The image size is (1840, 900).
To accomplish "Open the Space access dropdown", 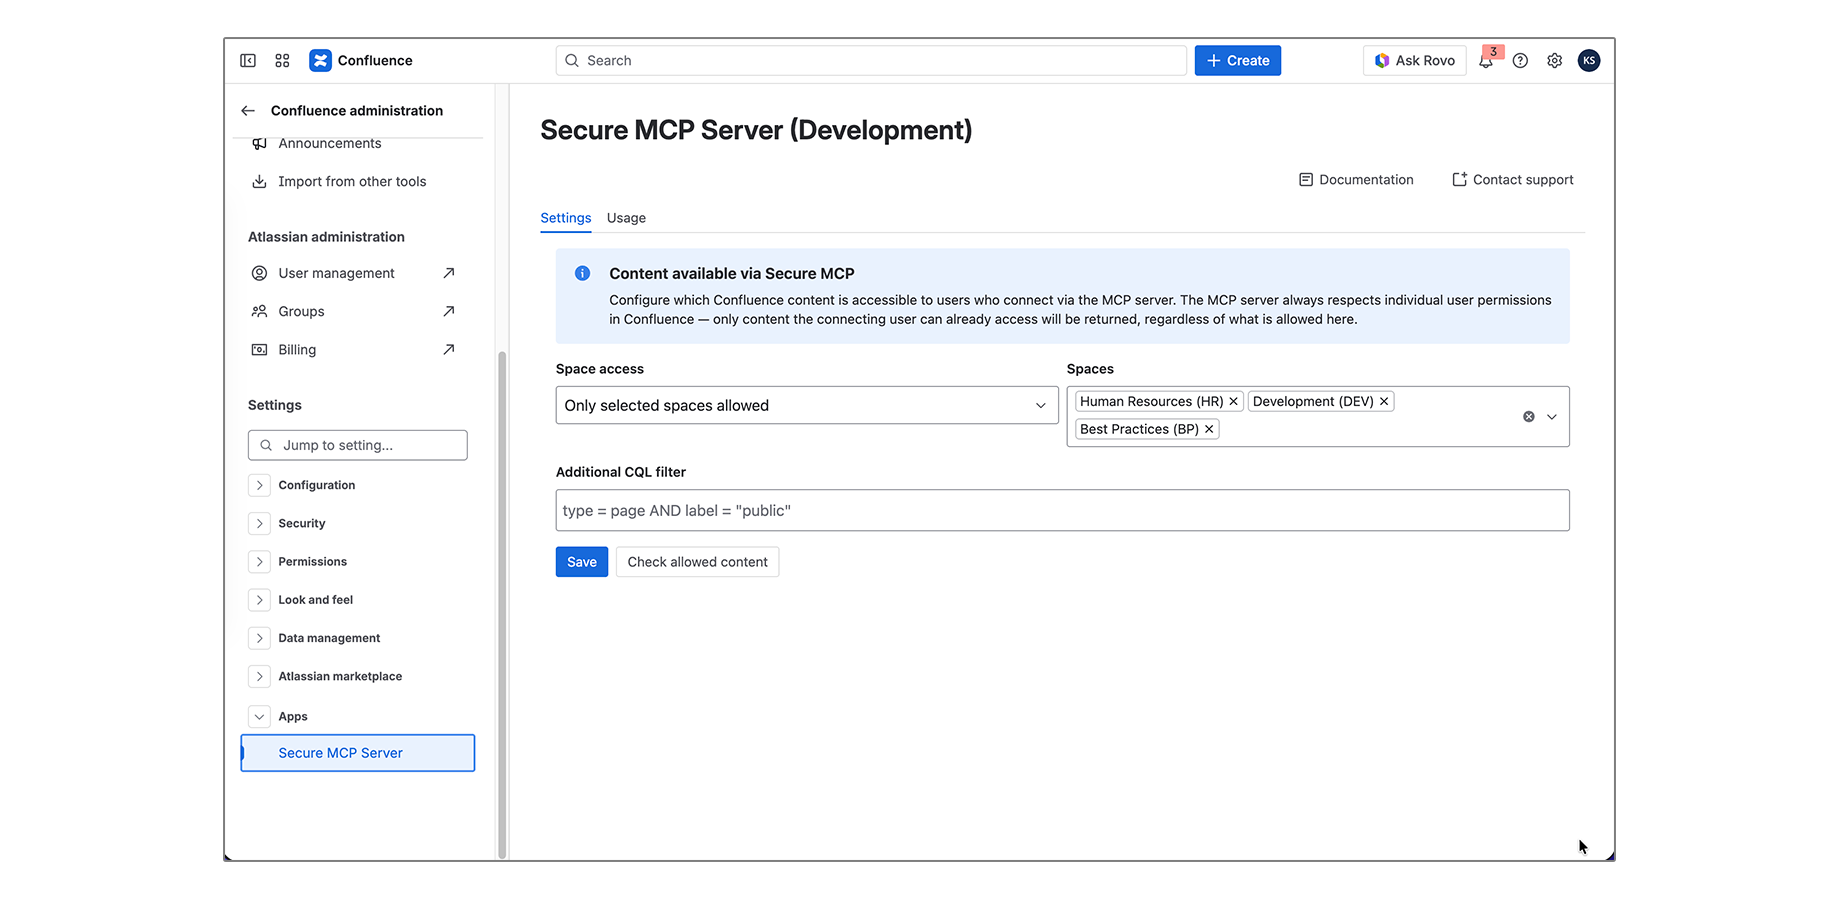I will pos(807,405).
